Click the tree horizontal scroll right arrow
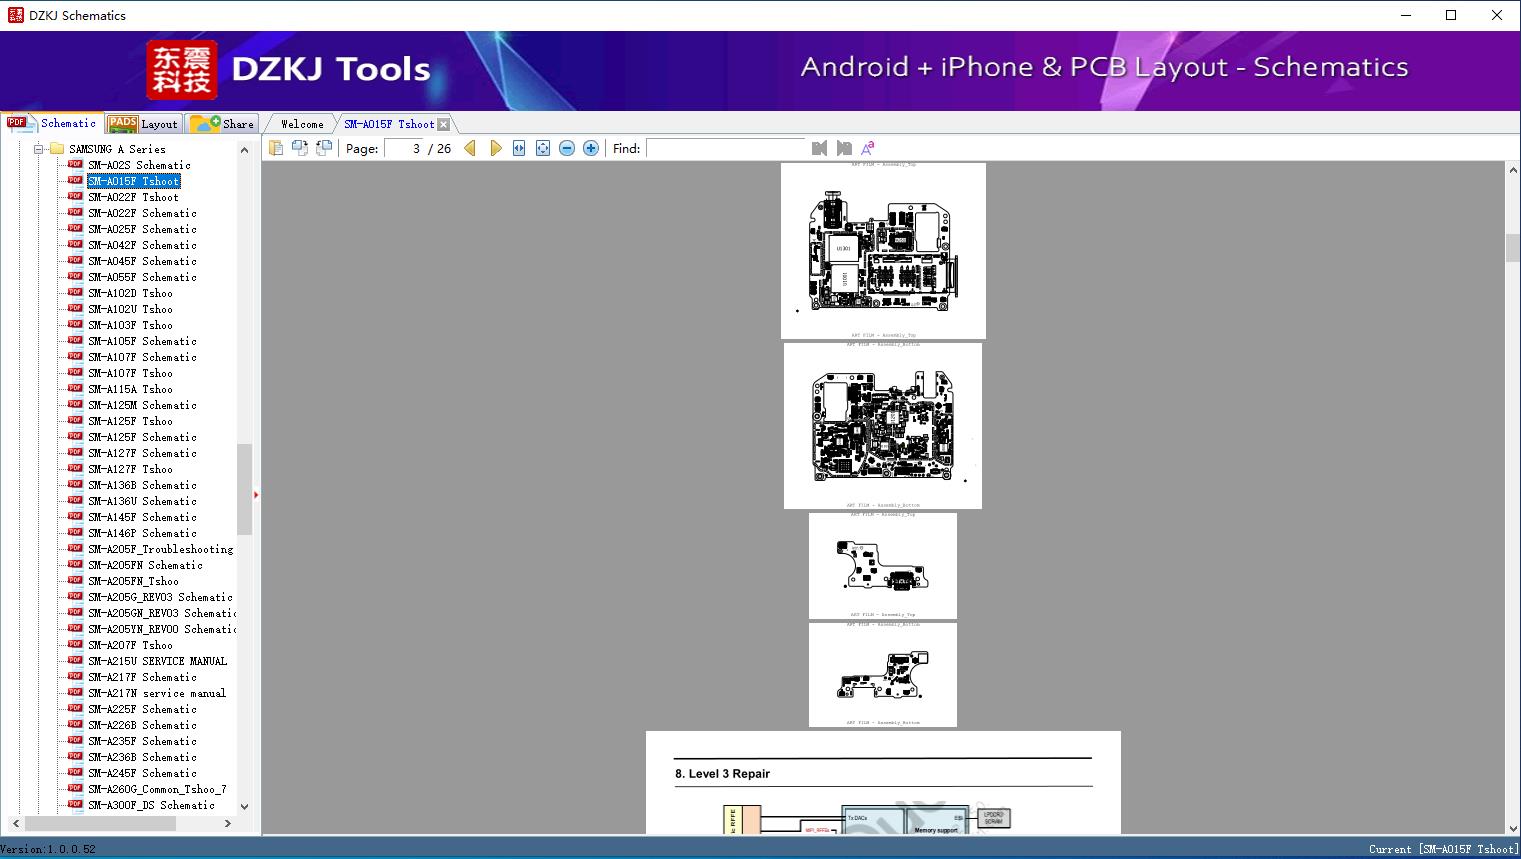 pyautogui.click(x=228, y=824)
